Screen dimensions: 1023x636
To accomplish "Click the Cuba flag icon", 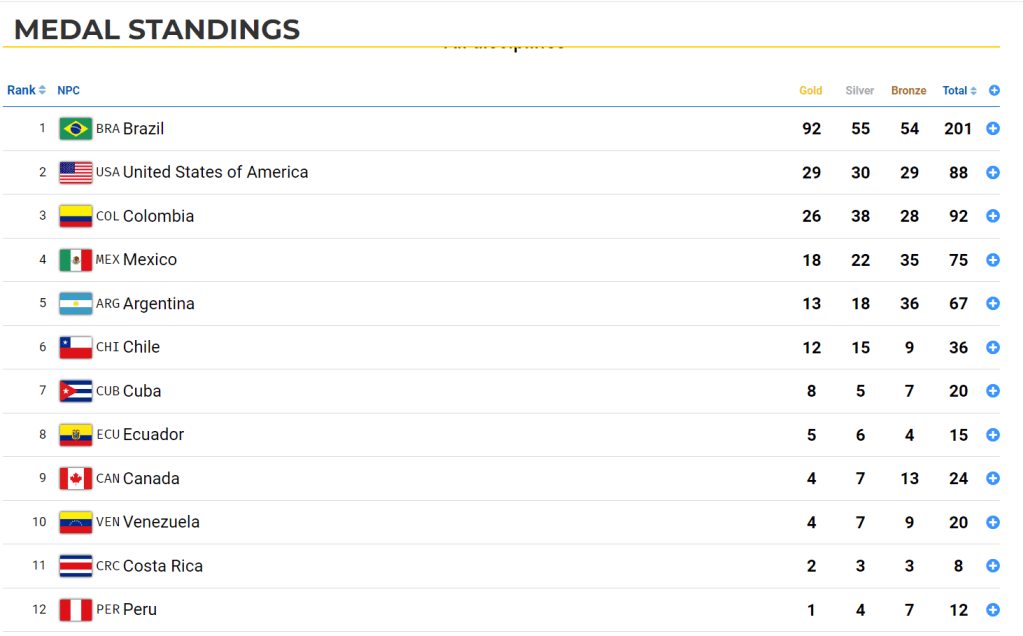I will click(76, 391).
